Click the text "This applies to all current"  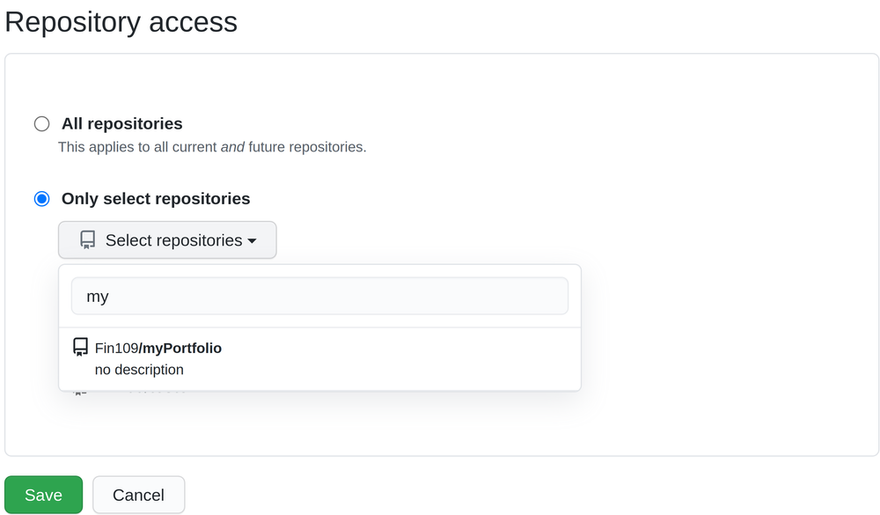coord(138,147)
